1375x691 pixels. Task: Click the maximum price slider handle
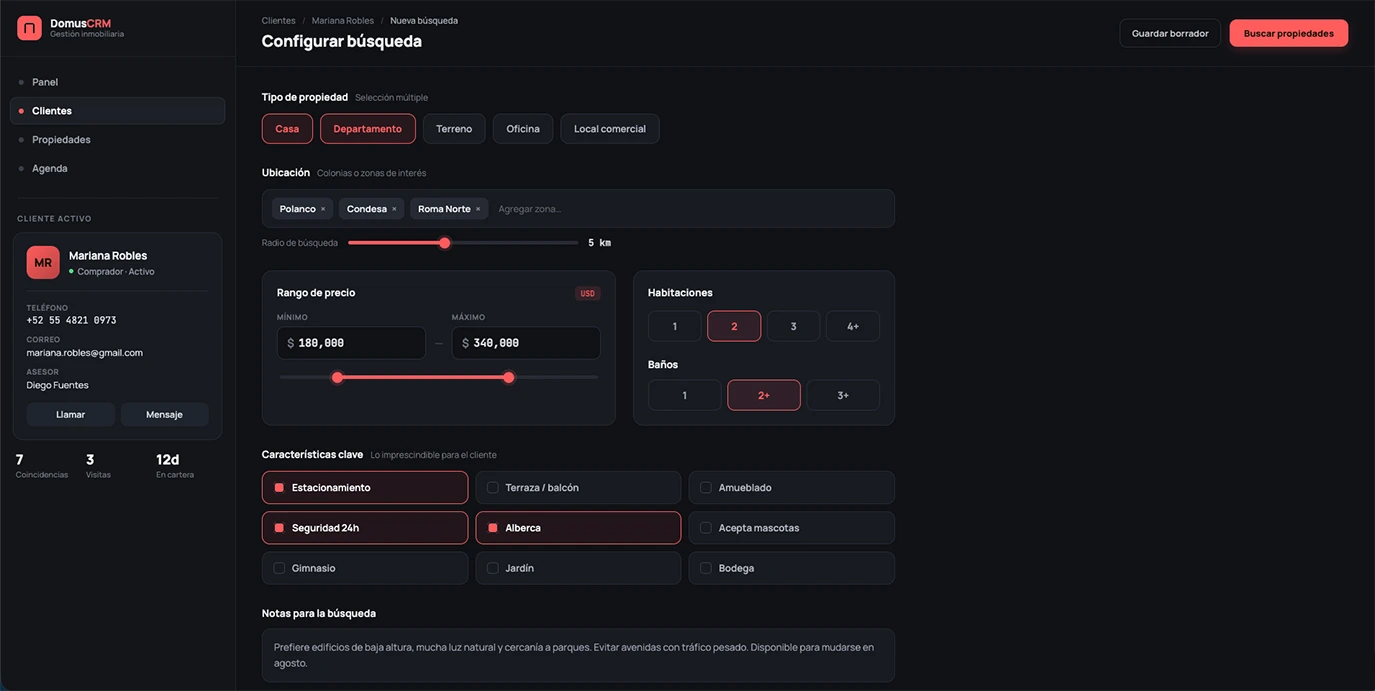pos(509,377)
